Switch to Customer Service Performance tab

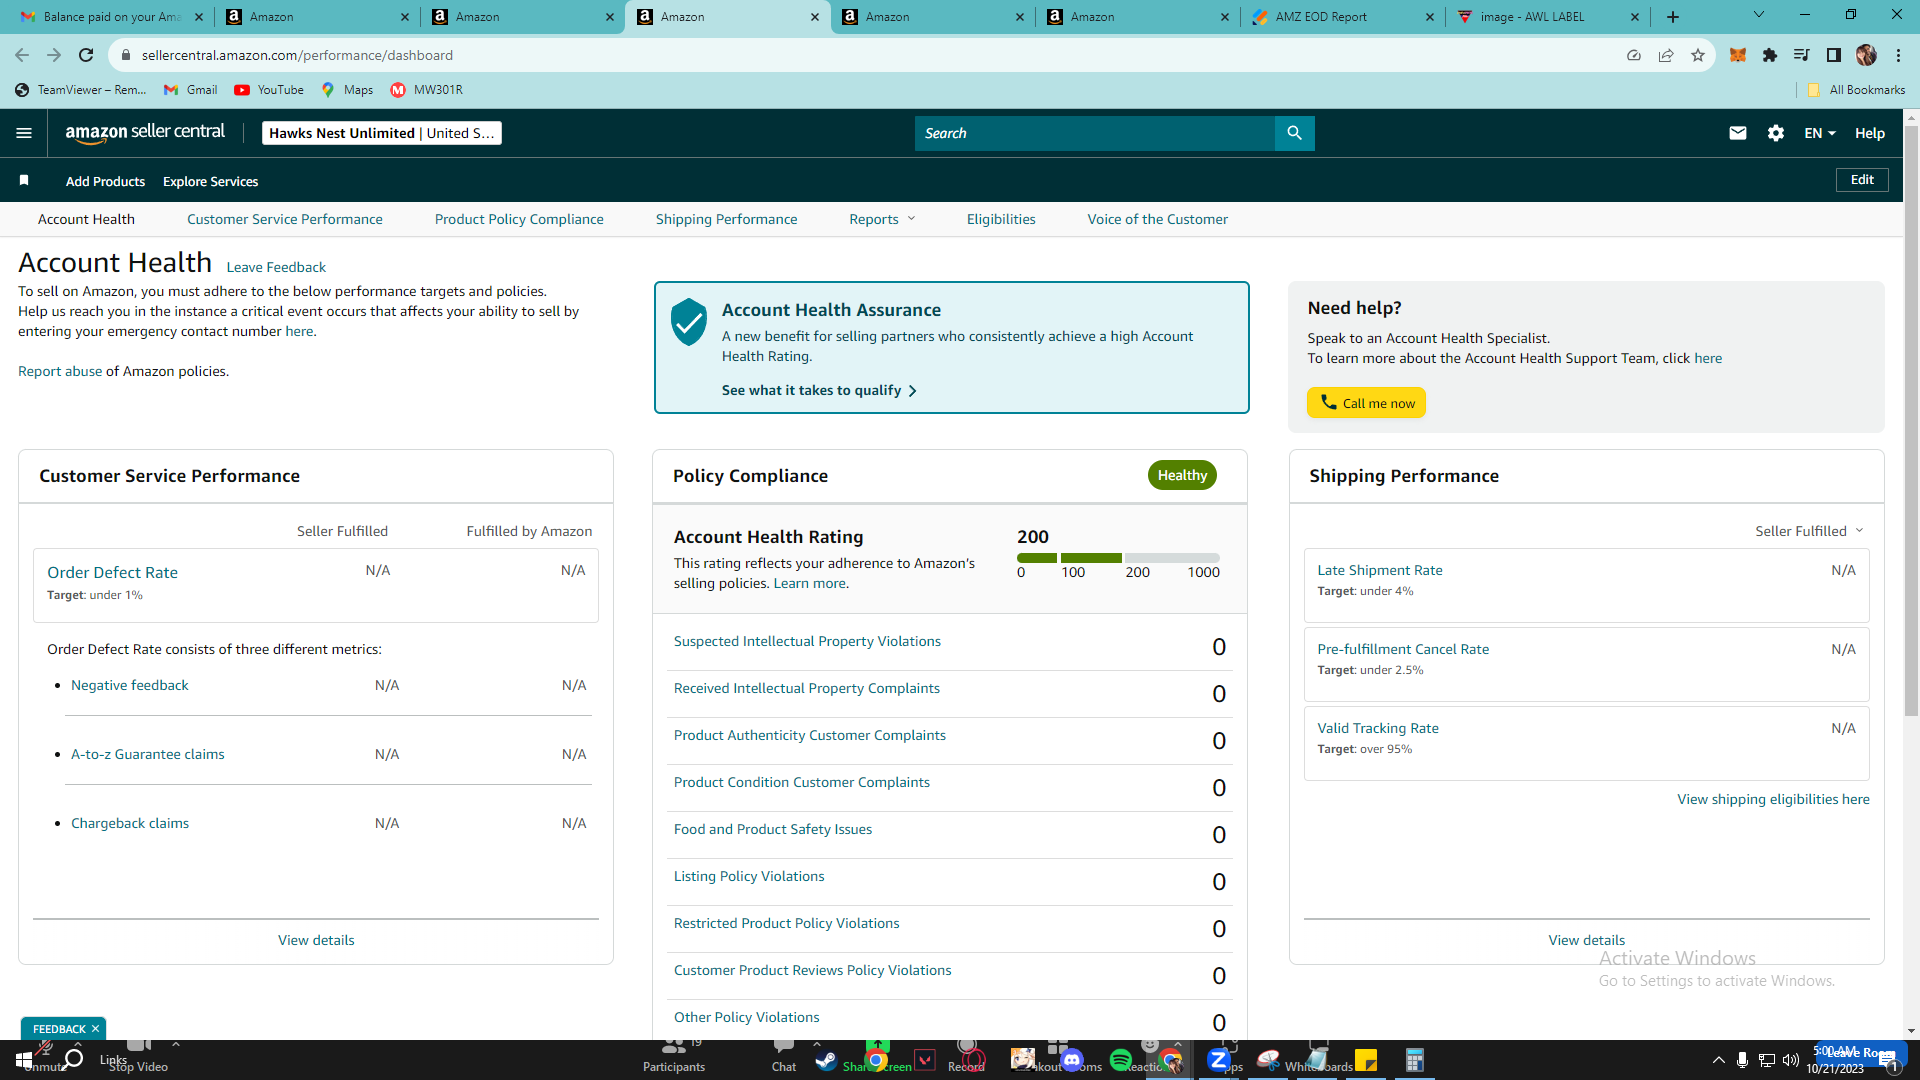[x=285, y=219]
